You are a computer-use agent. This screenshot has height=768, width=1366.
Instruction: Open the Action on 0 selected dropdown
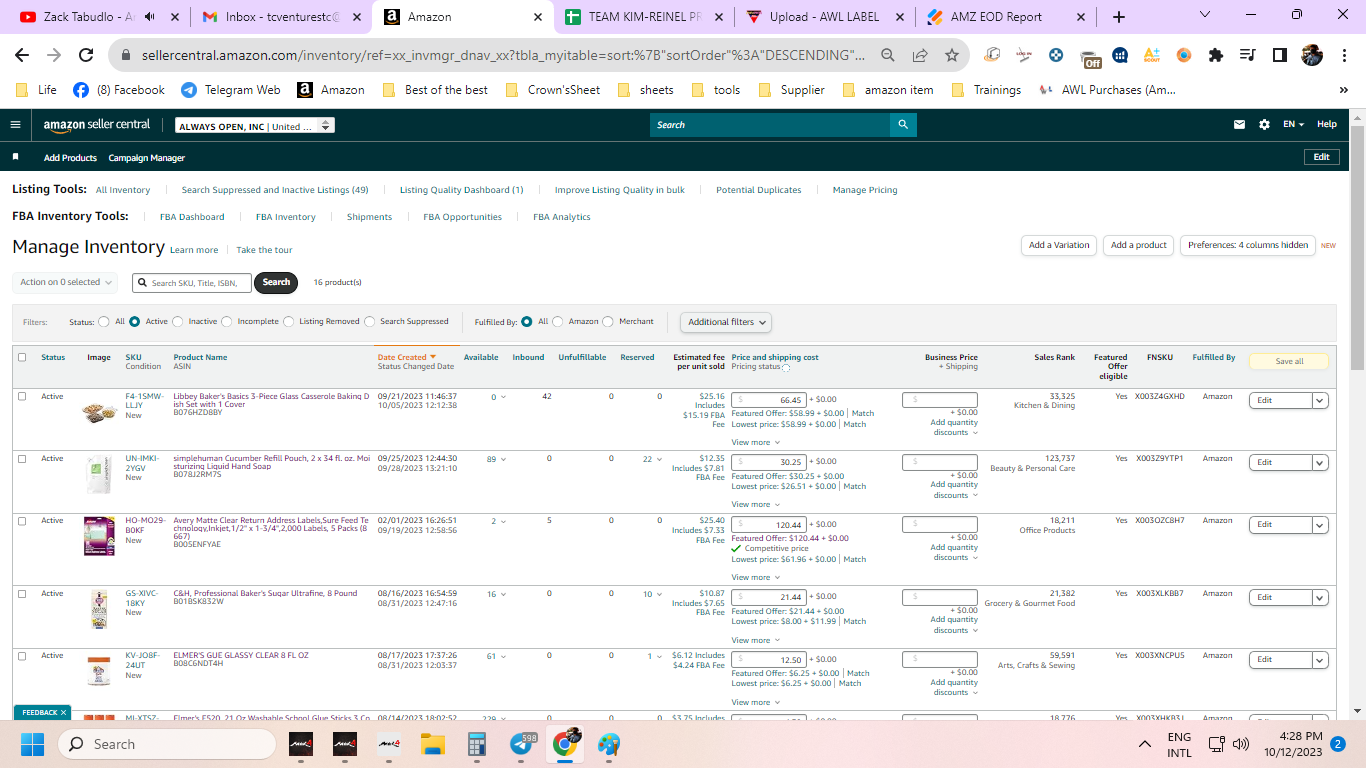click(65, 282)
